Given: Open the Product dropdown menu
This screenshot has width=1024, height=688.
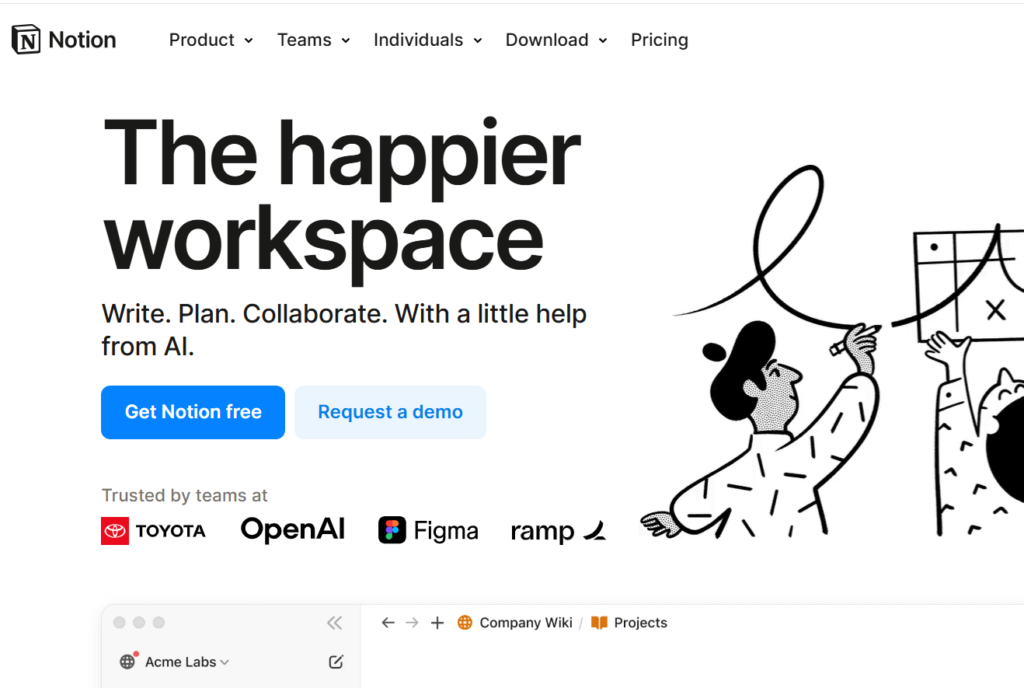Looking at the screenshot, I should click(x=211, y=40).
